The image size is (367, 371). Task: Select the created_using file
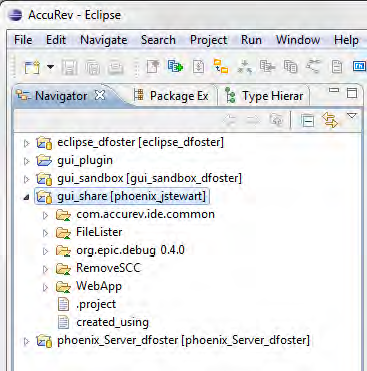point(112,322)
